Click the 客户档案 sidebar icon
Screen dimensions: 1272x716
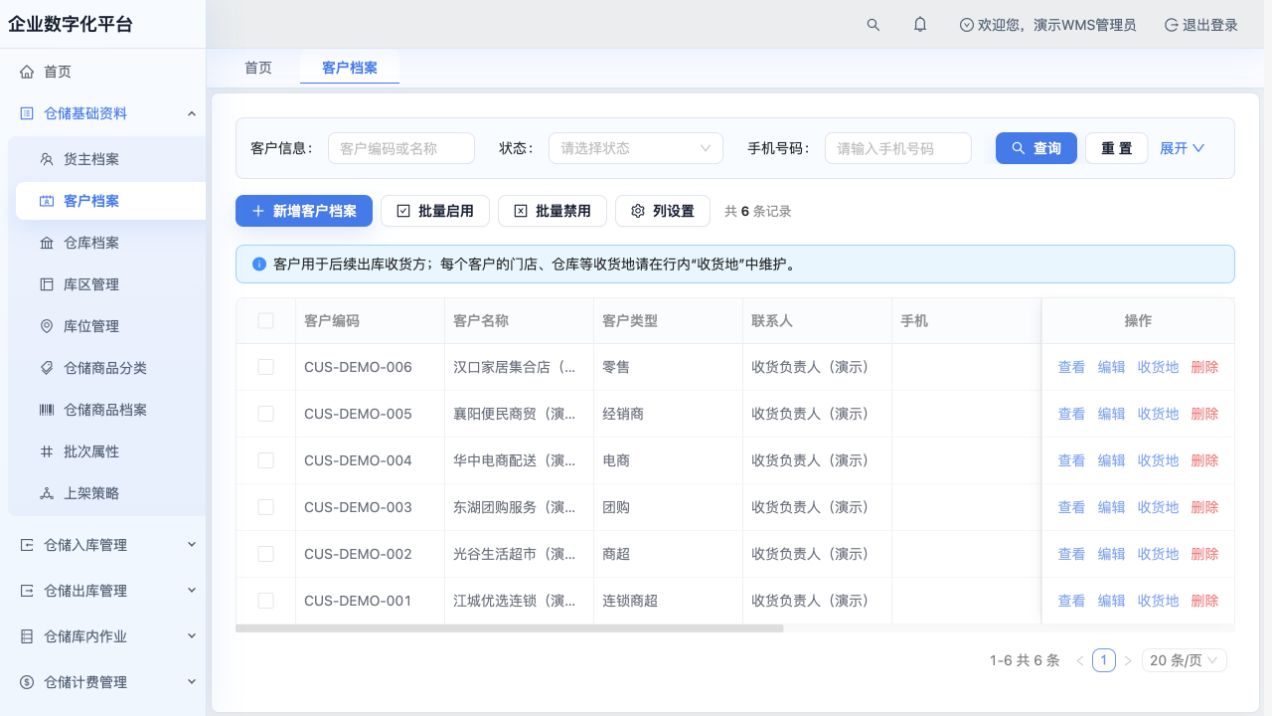pyautogui.click(x=46, y=201)
